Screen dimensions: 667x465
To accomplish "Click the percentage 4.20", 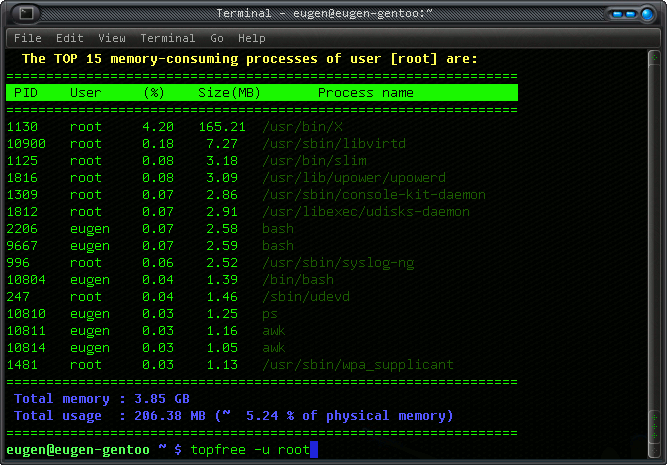I will [x=158, y=127].
